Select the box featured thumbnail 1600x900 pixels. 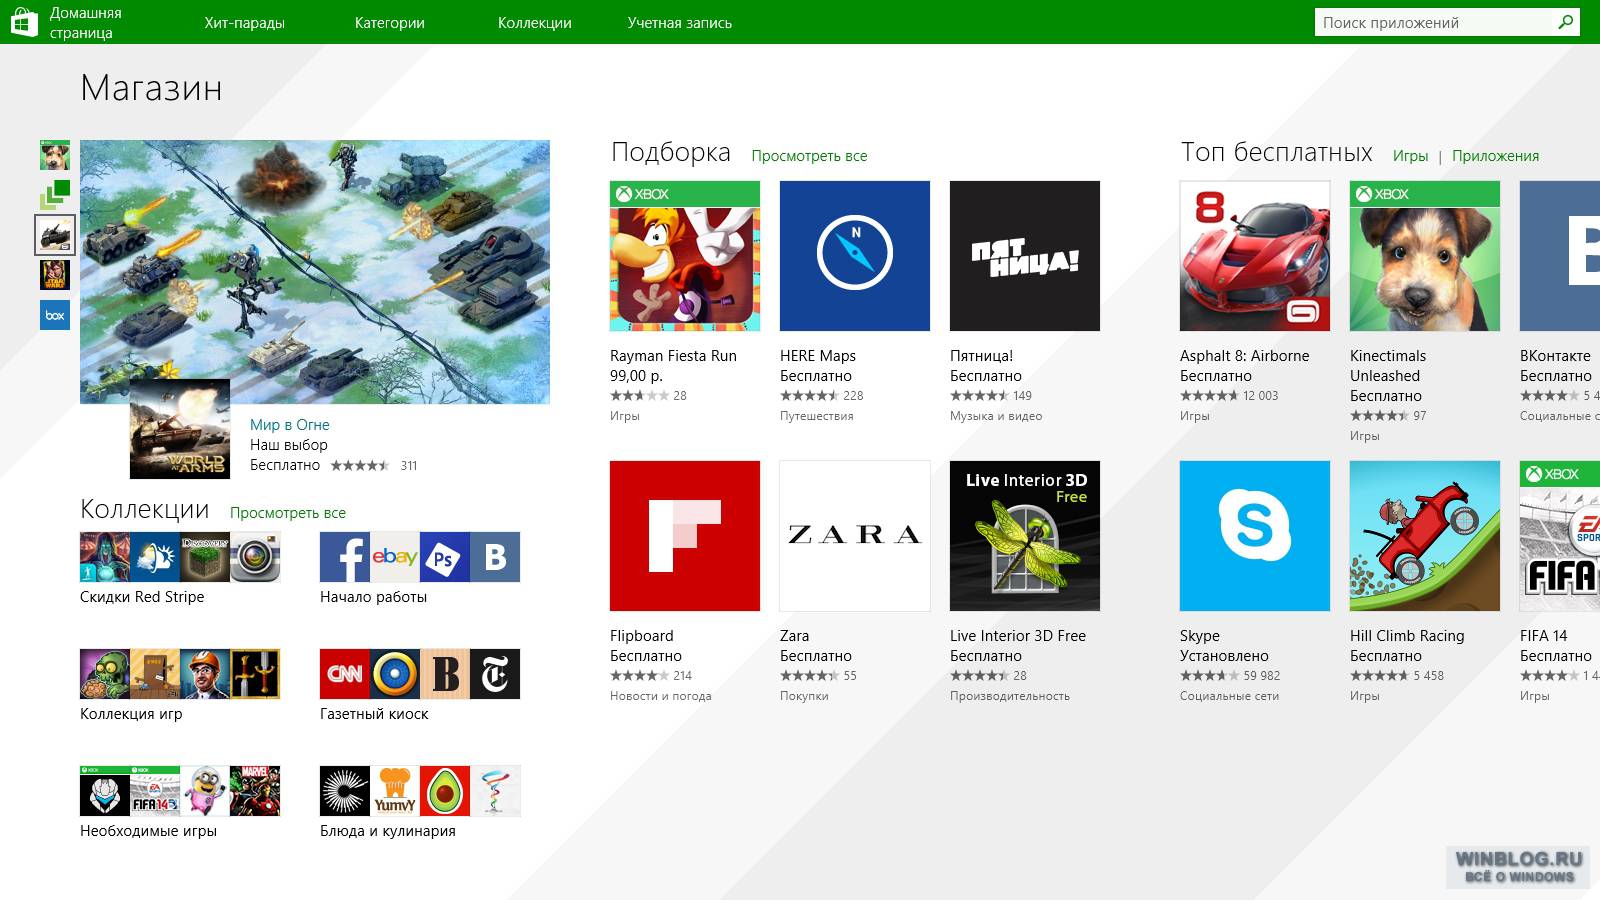coord(55,315)
